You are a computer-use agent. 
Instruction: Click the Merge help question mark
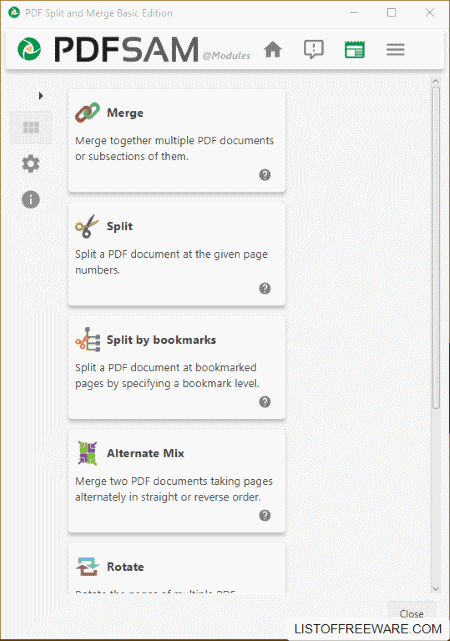265,175
